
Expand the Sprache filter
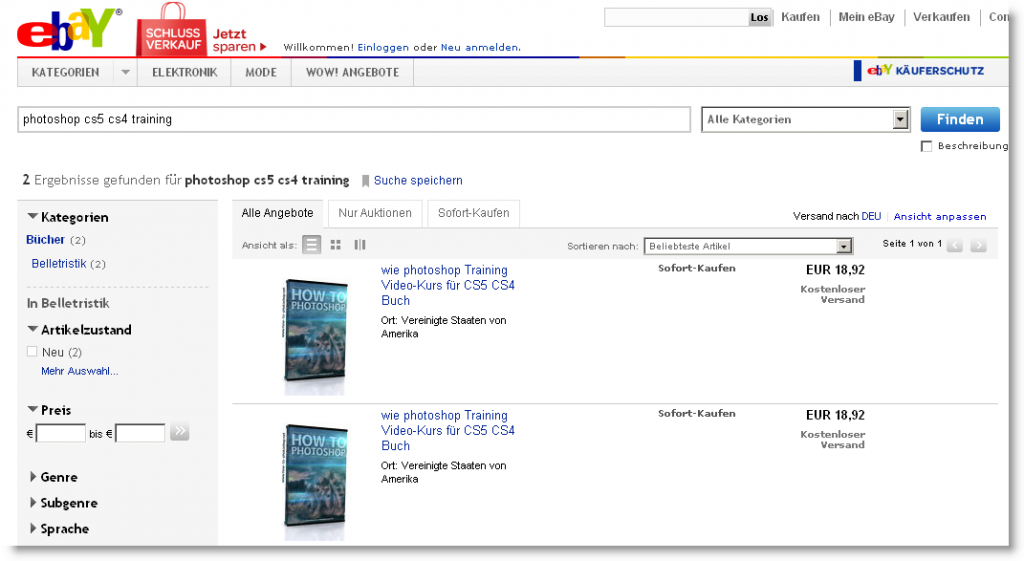coord(33,528)
